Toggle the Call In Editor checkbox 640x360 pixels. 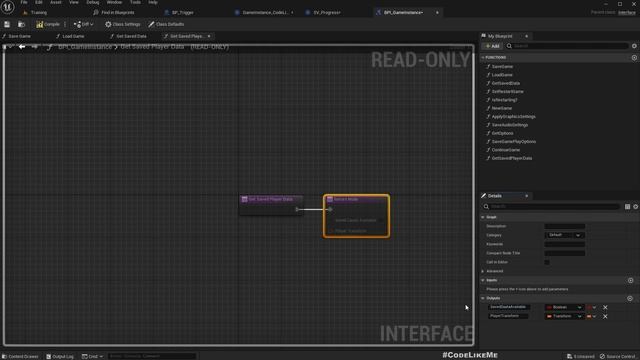pyautogui.click(x=547, y=262)
